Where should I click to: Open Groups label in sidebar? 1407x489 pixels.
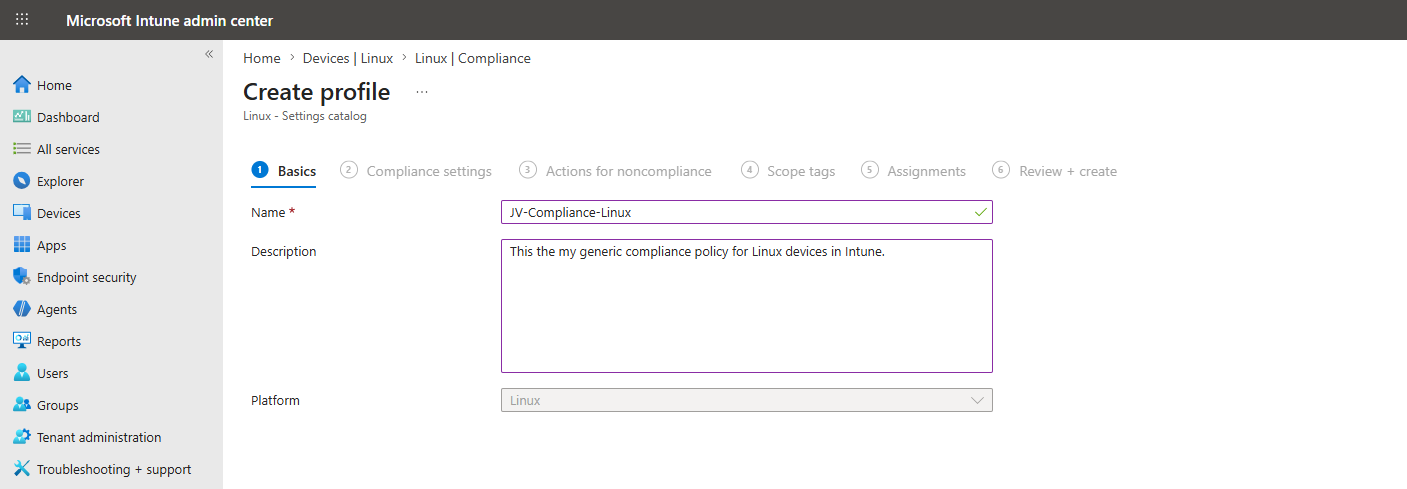[58, 406]
